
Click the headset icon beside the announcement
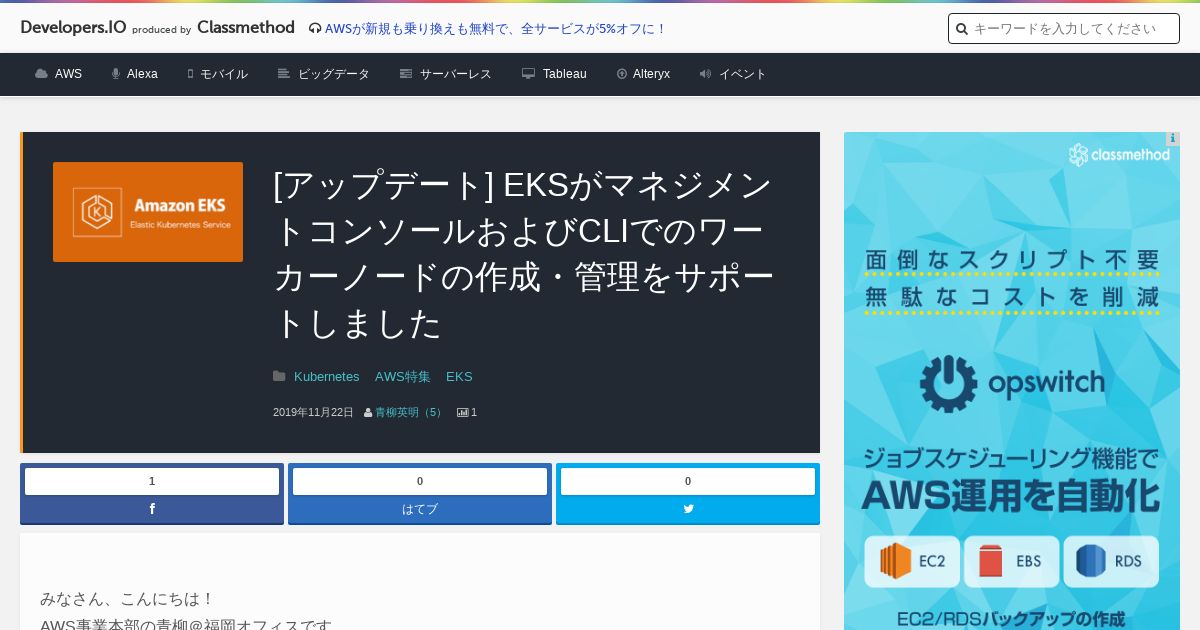click(x=315, y=29)
